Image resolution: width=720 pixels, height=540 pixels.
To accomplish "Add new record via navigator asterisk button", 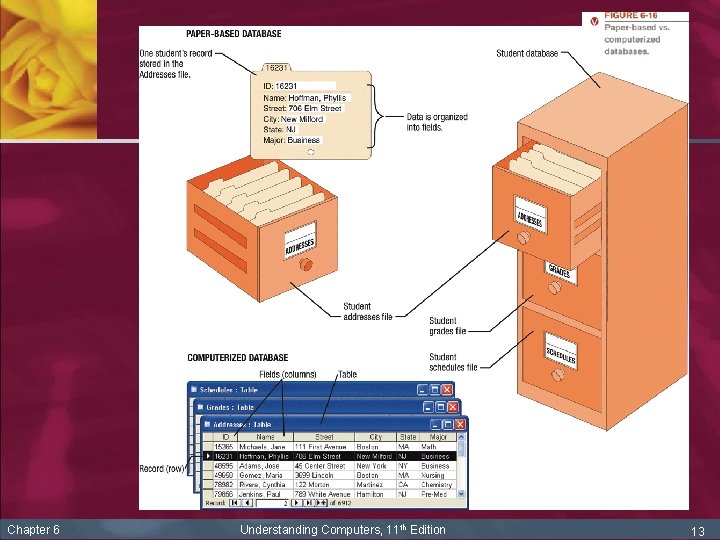I will pos(321,503).
